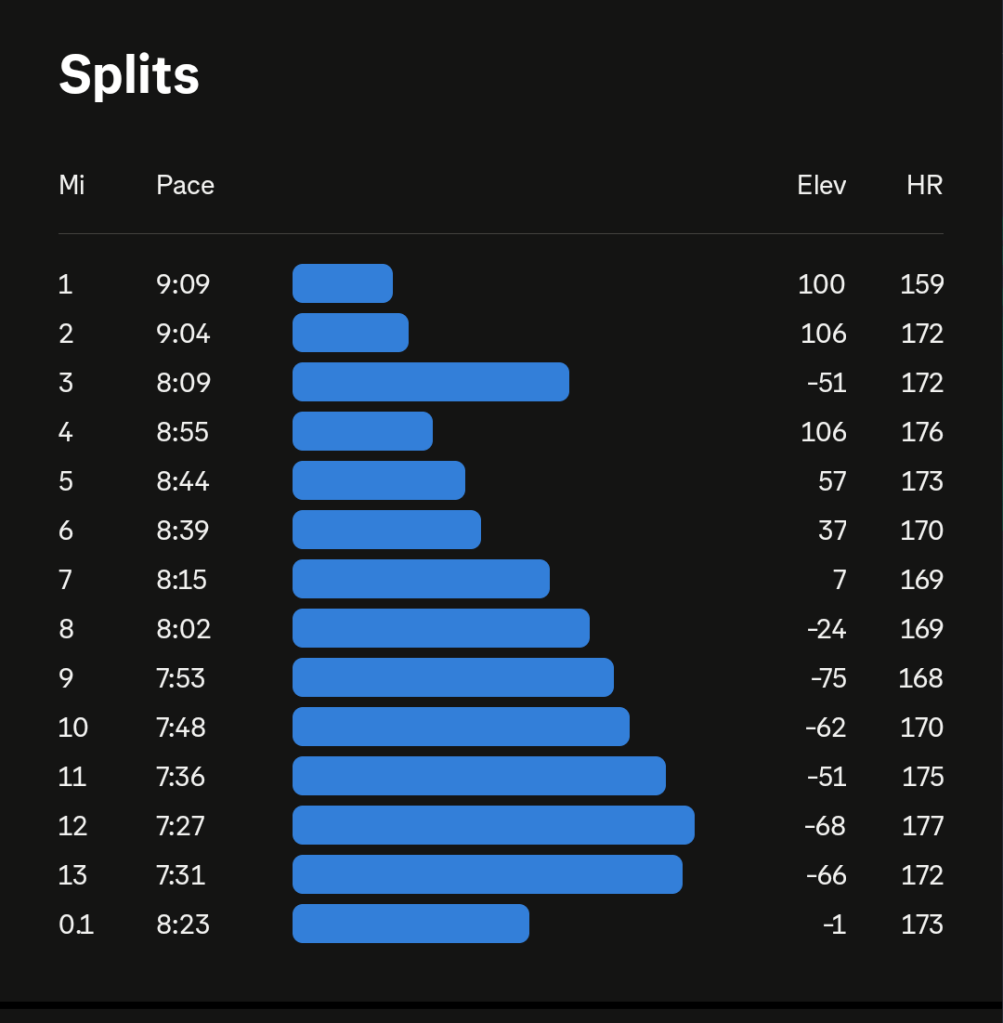Select the elevation value 100

(x=821, y=284)
